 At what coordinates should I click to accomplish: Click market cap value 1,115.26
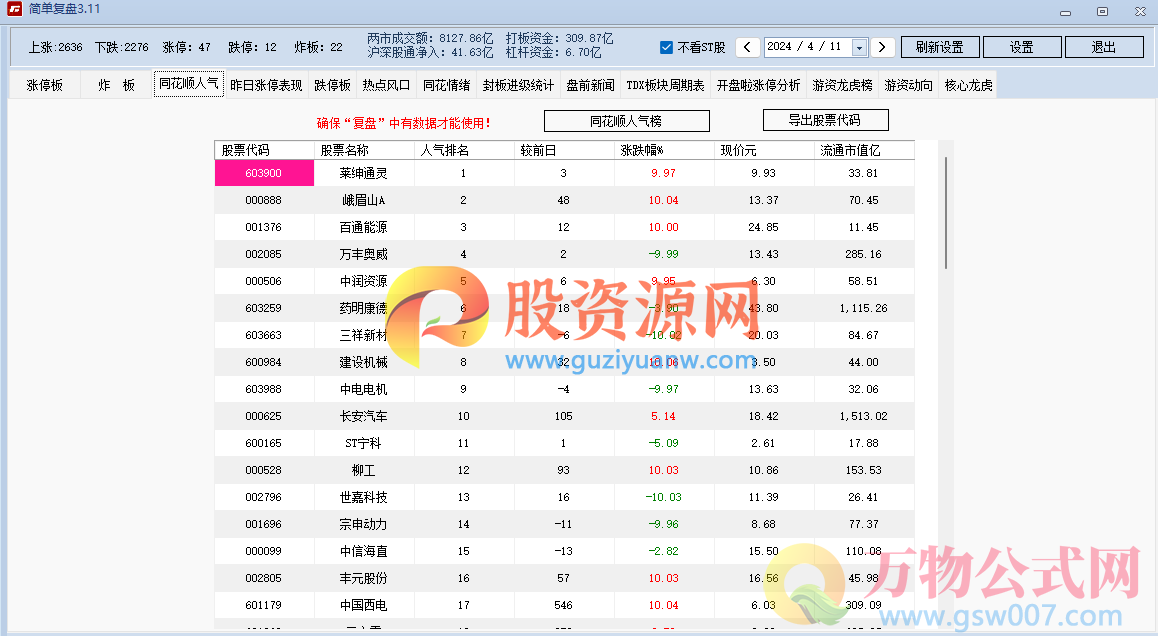point(863,308)
